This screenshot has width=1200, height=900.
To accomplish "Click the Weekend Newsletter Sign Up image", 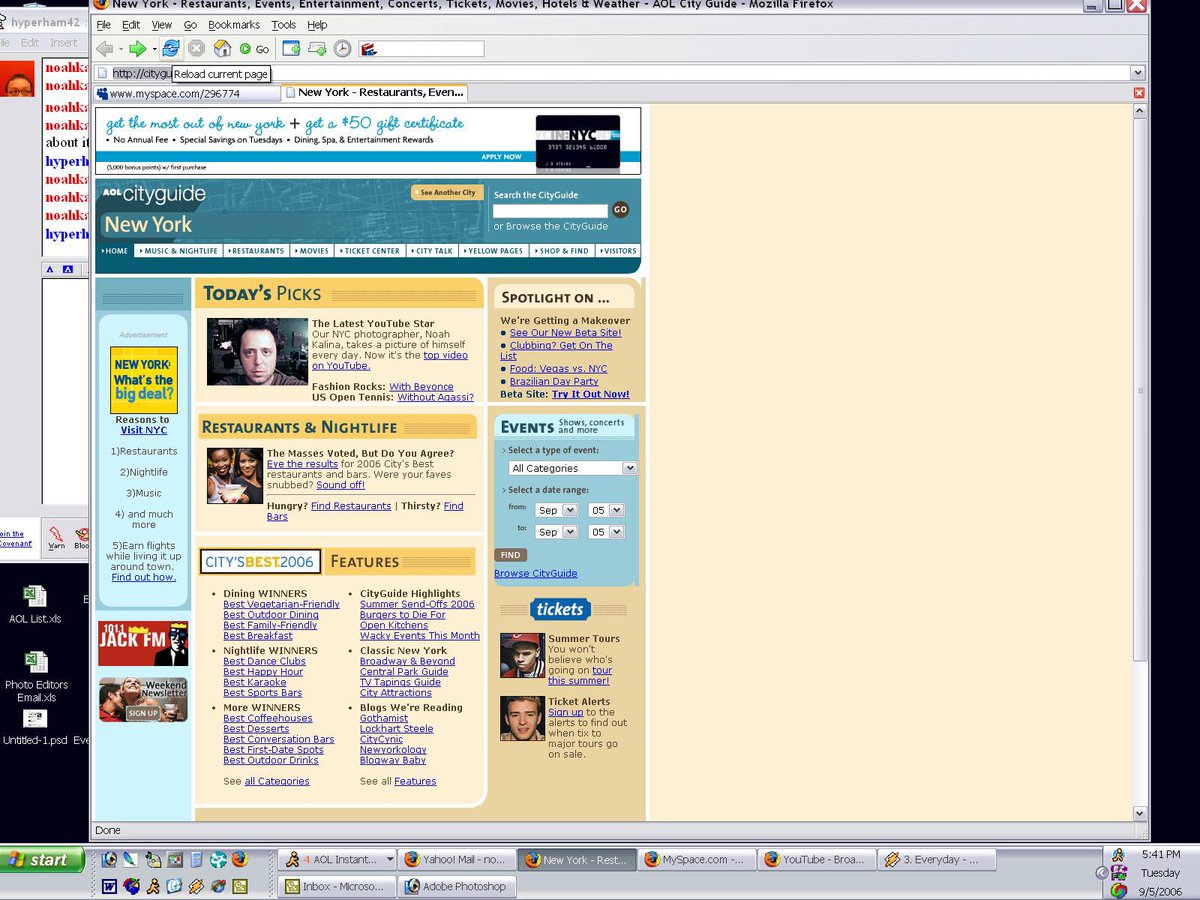I will [143, 700].
